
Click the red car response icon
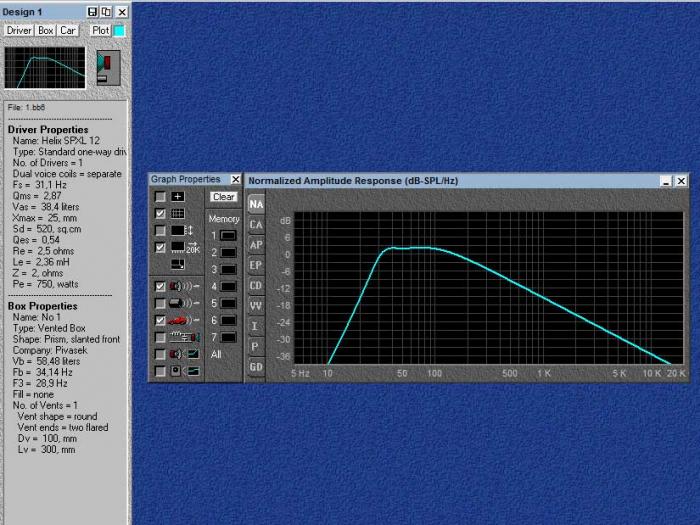178,320
